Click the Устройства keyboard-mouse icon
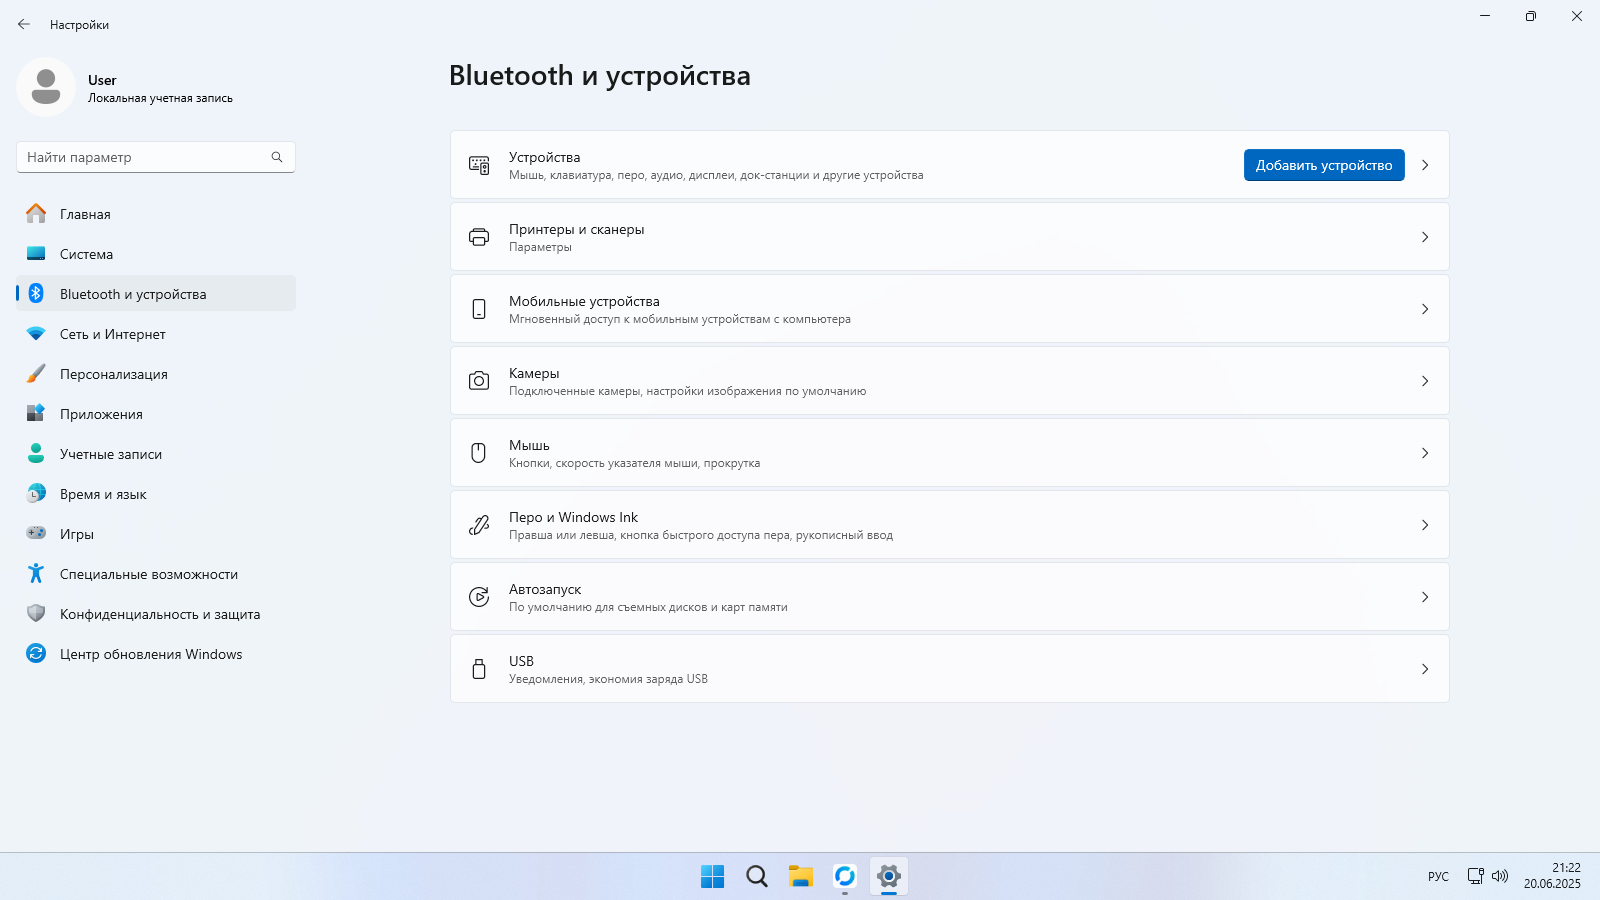1600x900 pixels. pyautogui.click(x=479, y=165)
